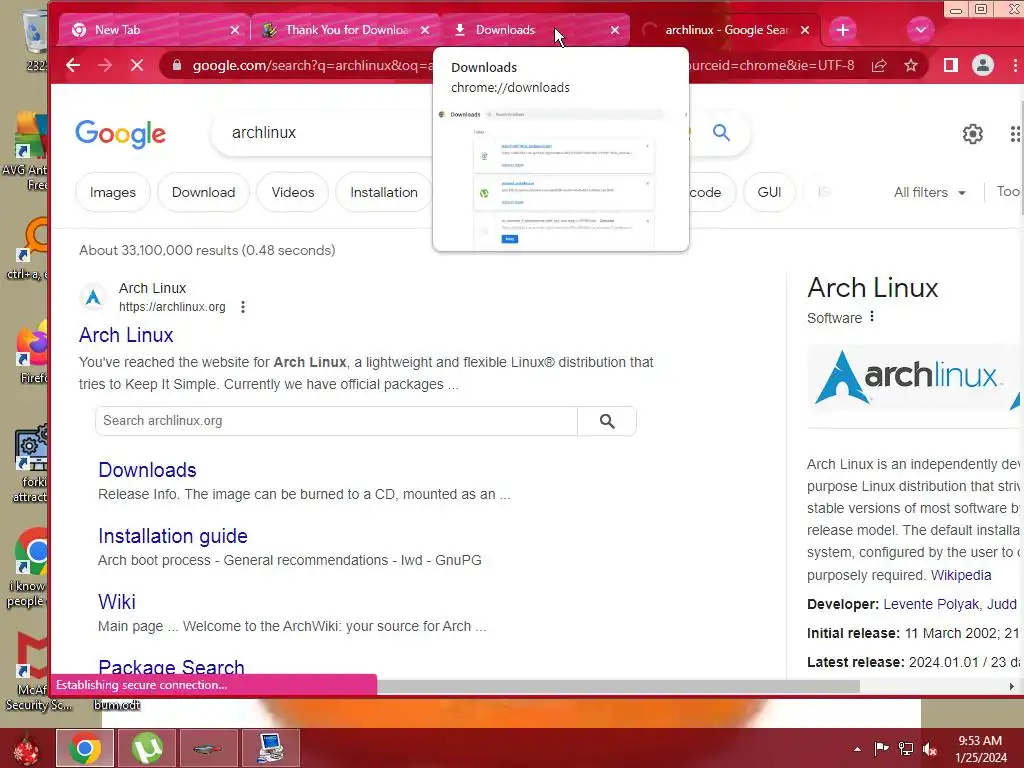The width and height of the screenshot is (1024, 768).
Task: Open the Installation guide sitelink
Action: click(x=173, y=536)
